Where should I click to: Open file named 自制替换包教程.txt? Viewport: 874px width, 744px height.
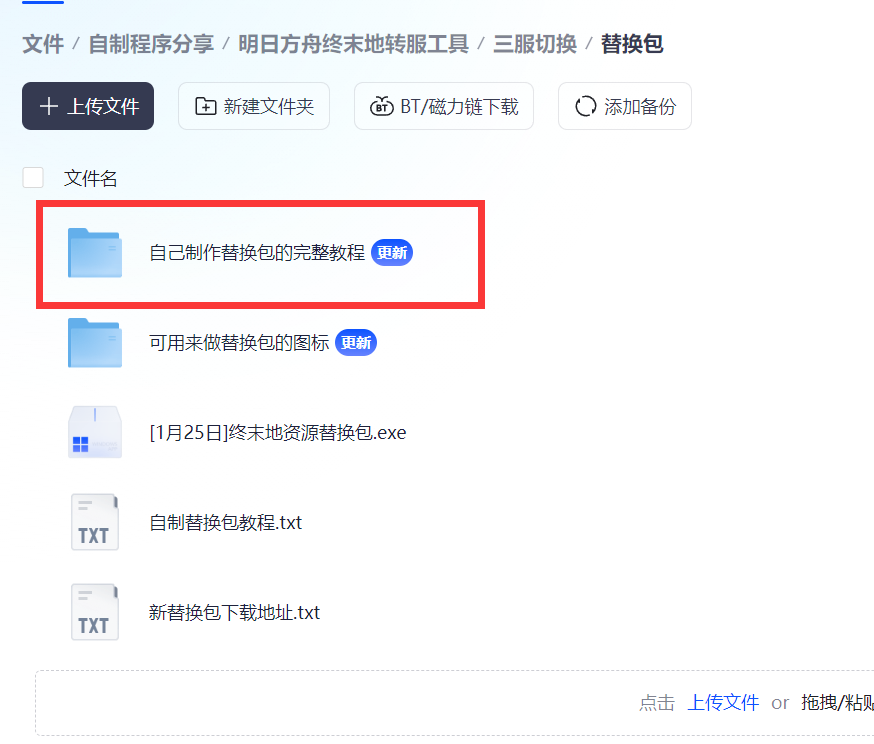point(225,522)
